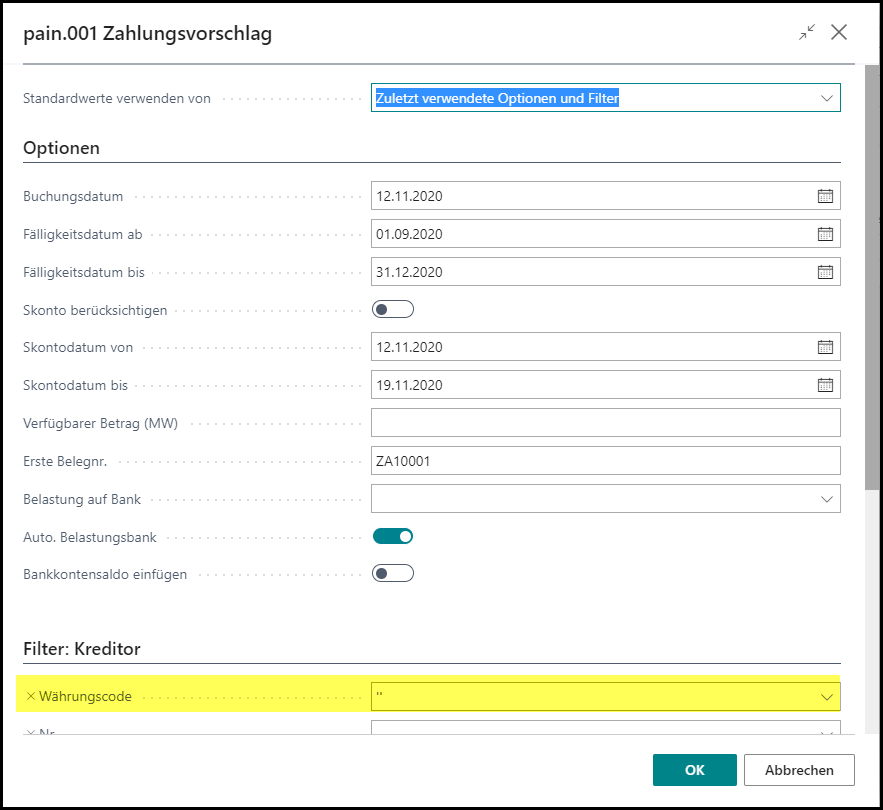Image resolution: width=883 pixels, height=810 pixels.
Task: Open the Belastung auf Bank dropdown
Action: click(827, 498)
